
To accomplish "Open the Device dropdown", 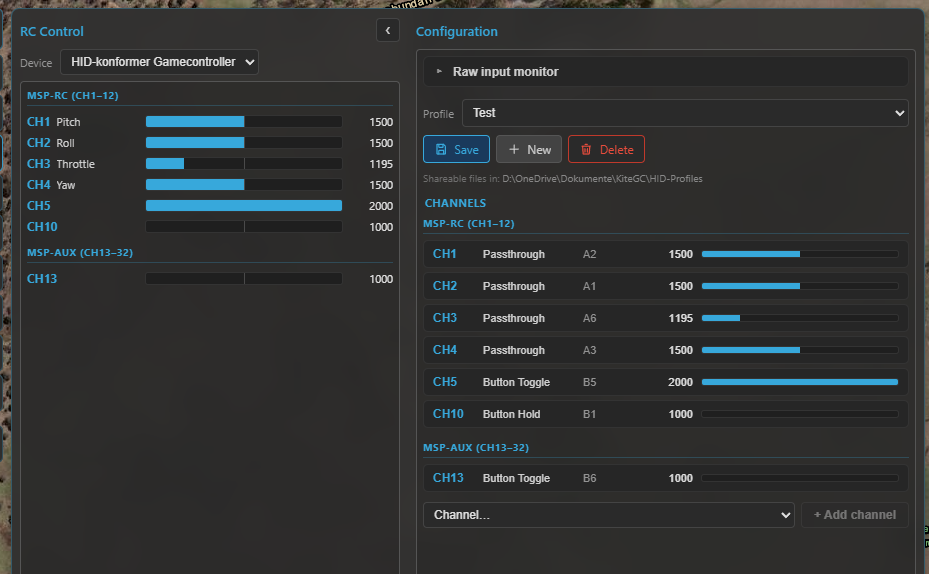I will click(x=159, y=62).
